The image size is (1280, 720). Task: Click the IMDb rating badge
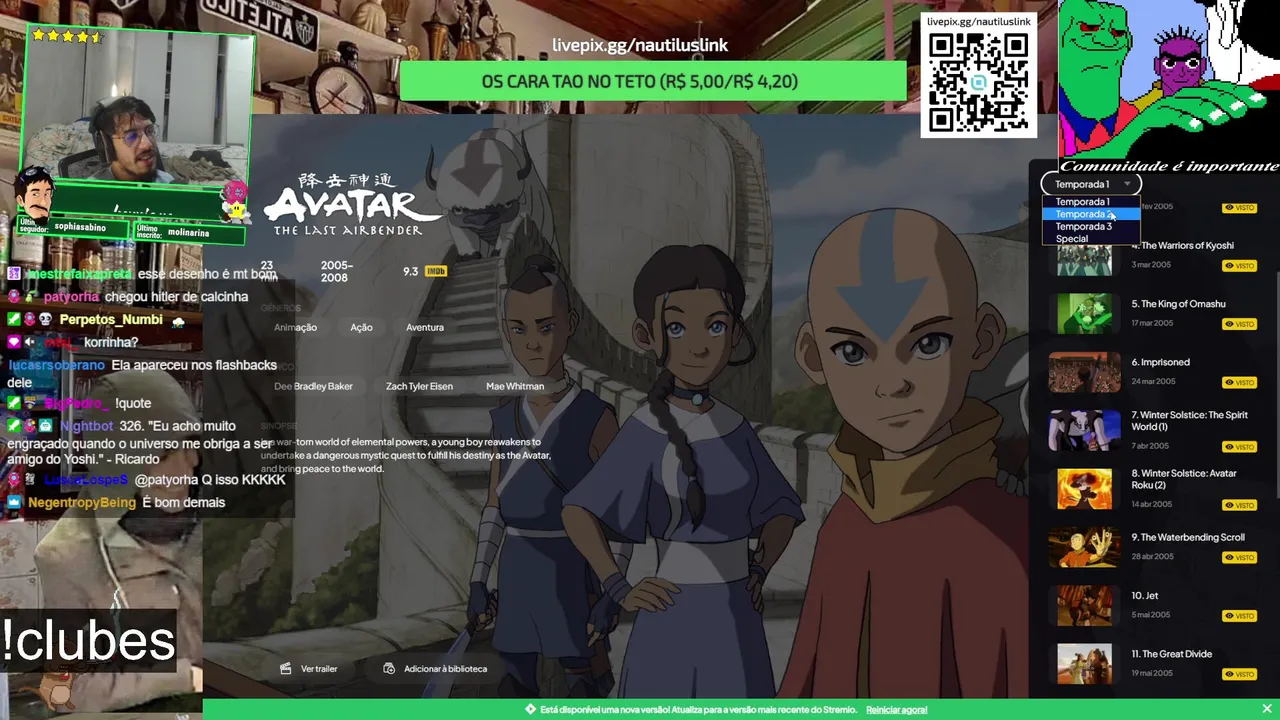(x=435, y=271)
